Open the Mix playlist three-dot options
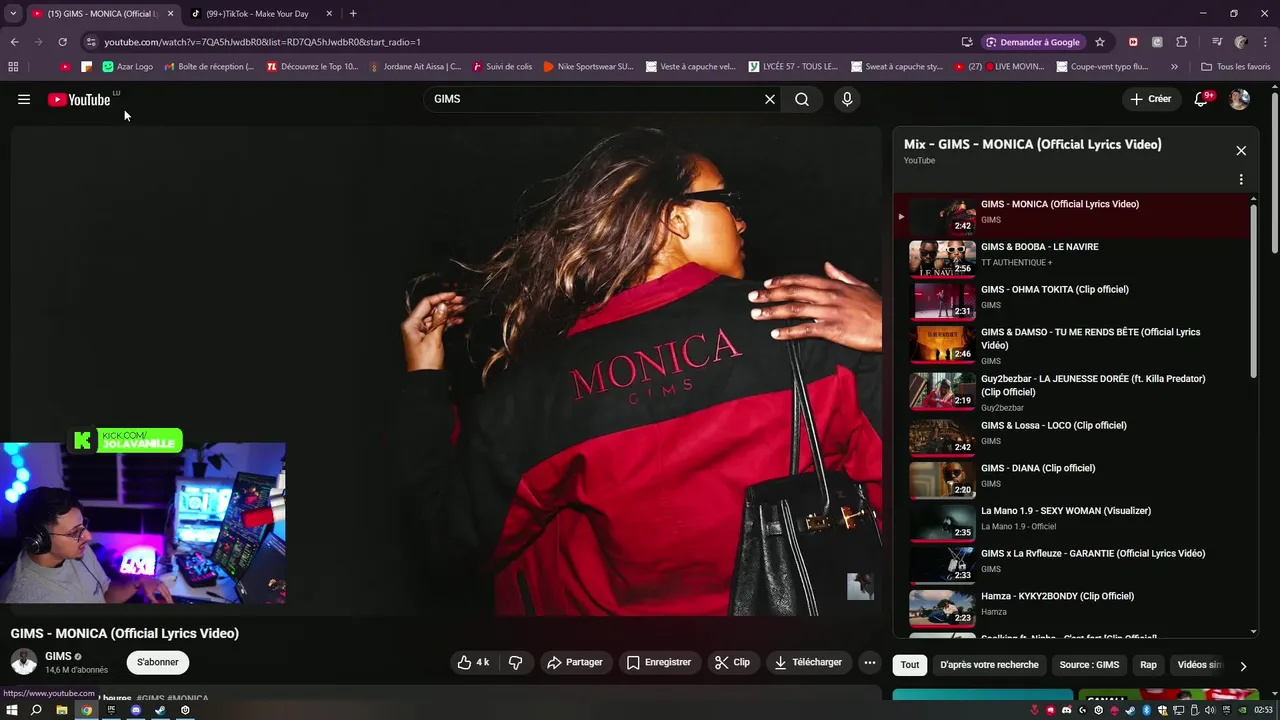 click(1241, 180)
